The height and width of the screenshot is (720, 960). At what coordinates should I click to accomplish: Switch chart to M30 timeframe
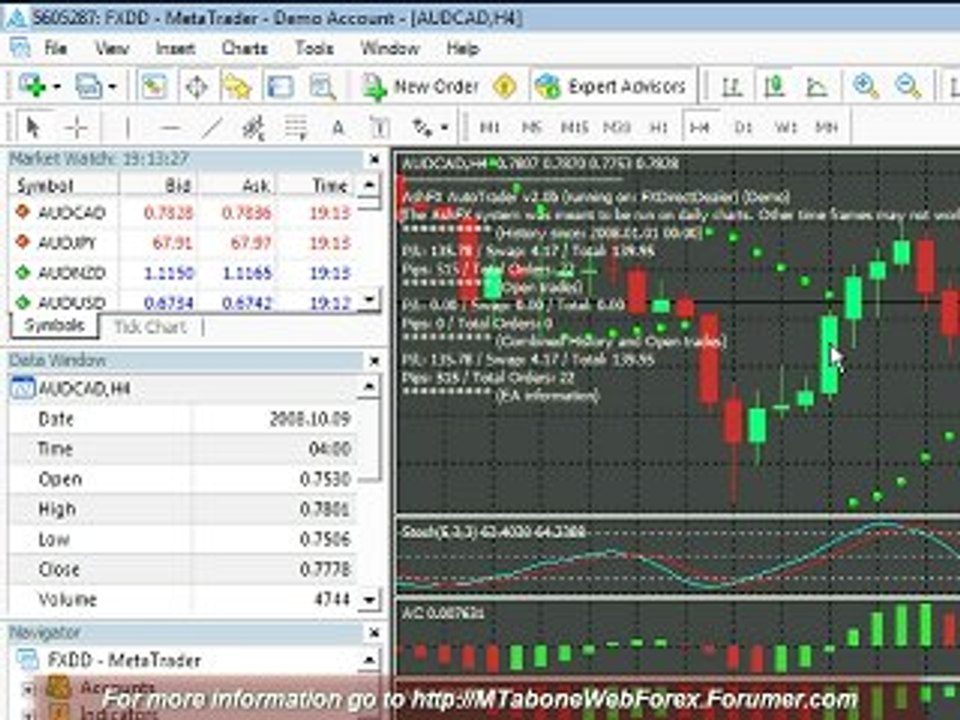point(617,127)
